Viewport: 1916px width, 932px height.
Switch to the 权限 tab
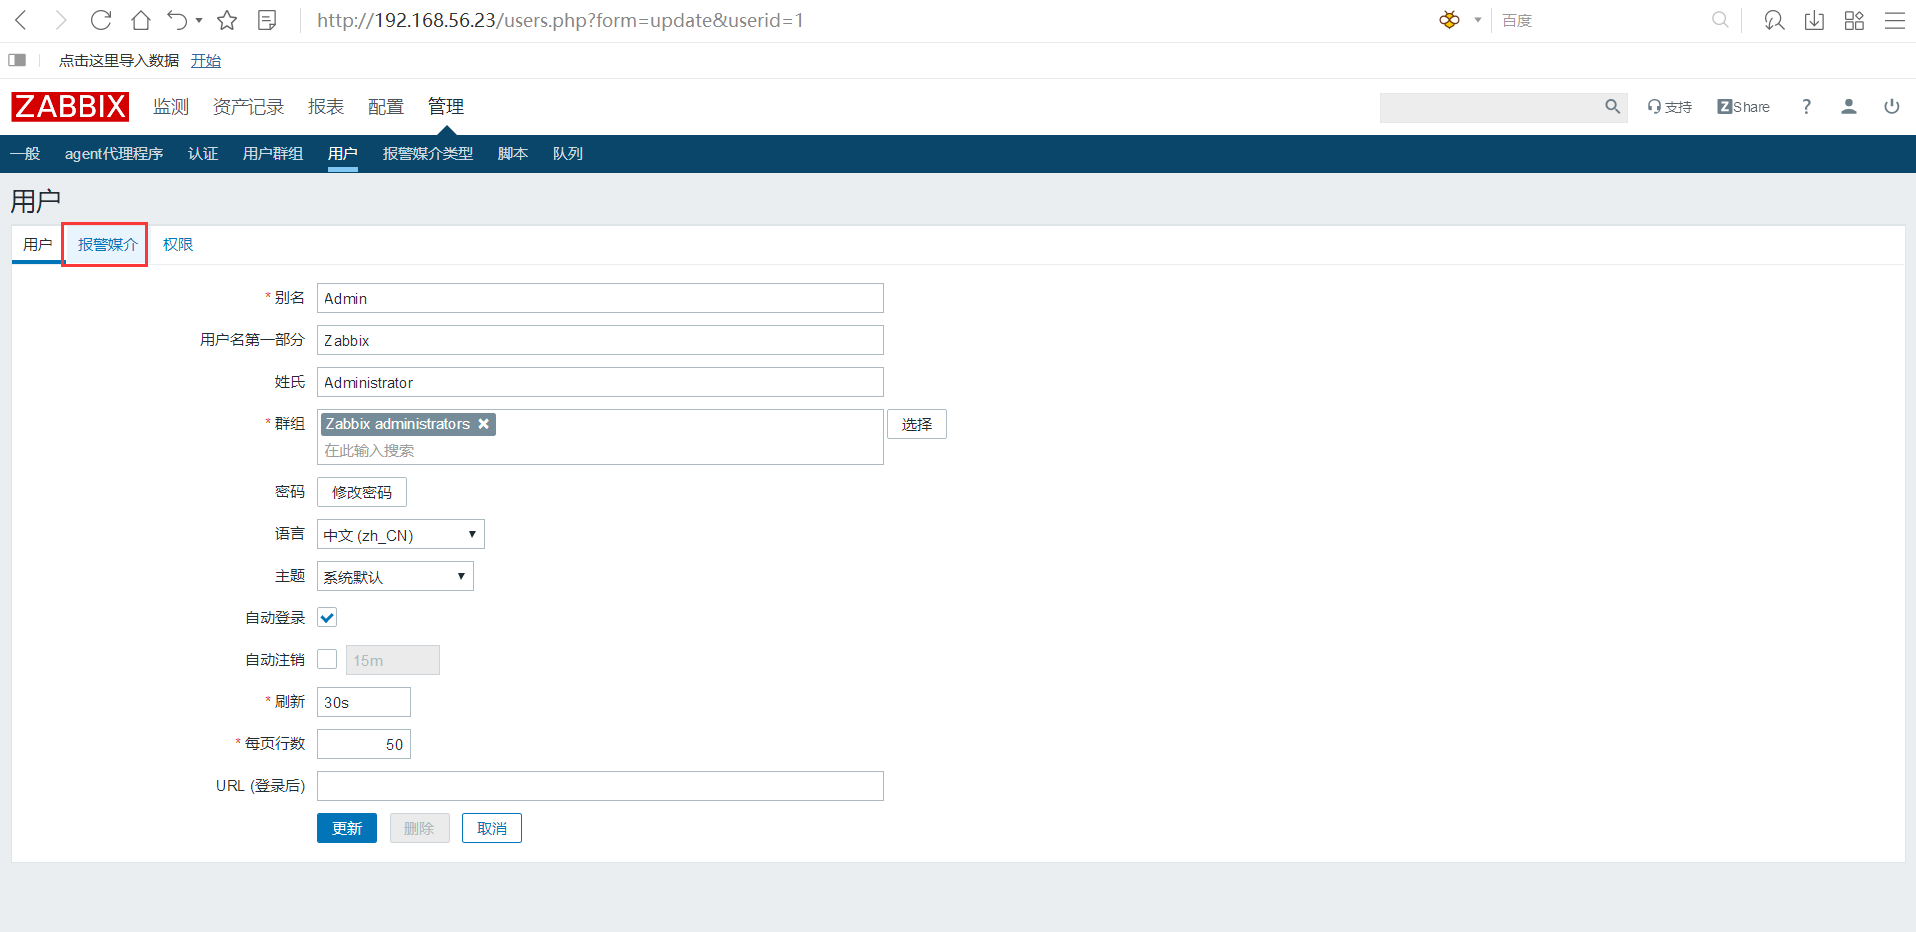178,245
